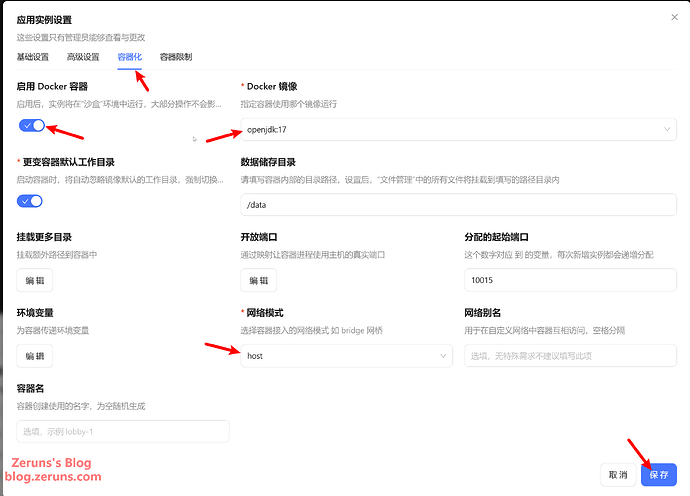Close the 应用实例设置 dialog with X icon
690x496 pixels.
[x=672, y=18]
